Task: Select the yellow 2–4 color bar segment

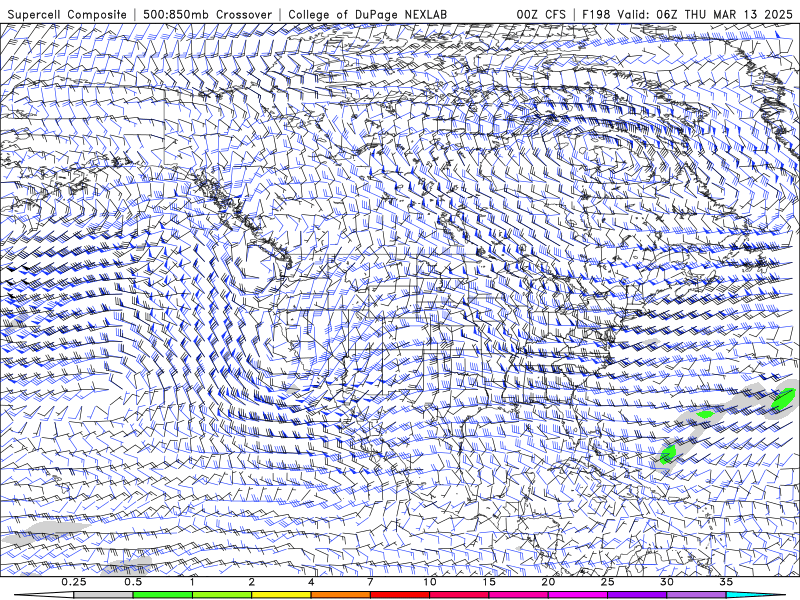Action: click(x=281, y=595)
